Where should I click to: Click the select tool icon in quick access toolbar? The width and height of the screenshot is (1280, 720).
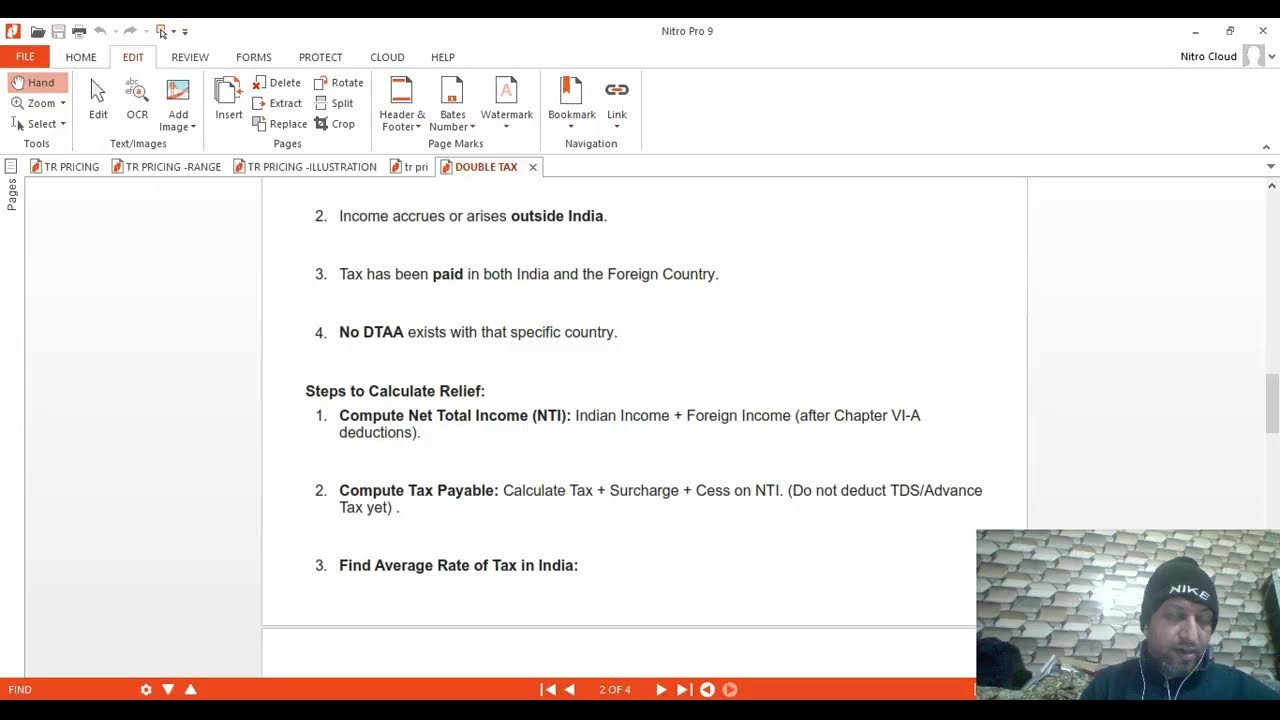[x=161, y=32]
